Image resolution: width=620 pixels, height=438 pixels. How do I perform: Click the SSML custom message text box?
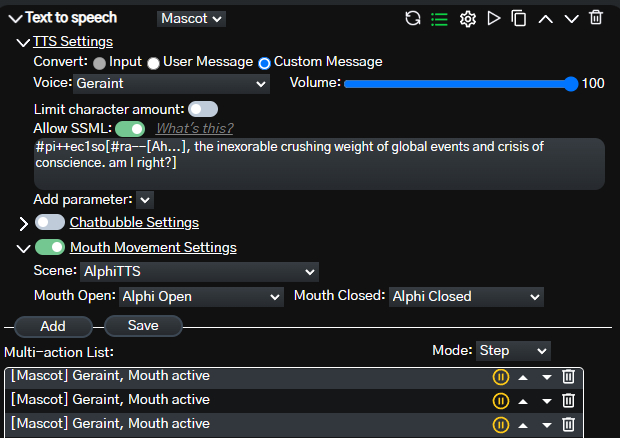(318, 163)
